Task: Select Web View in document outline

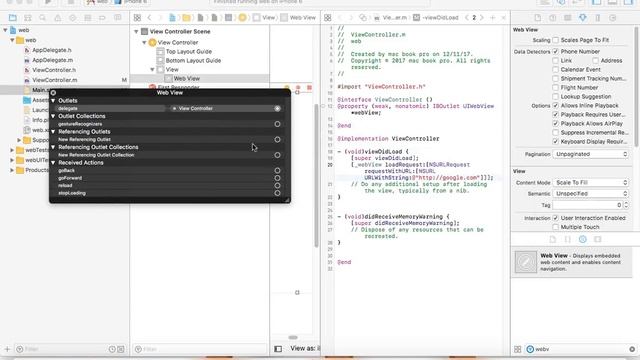Action: tap(187, 78)
